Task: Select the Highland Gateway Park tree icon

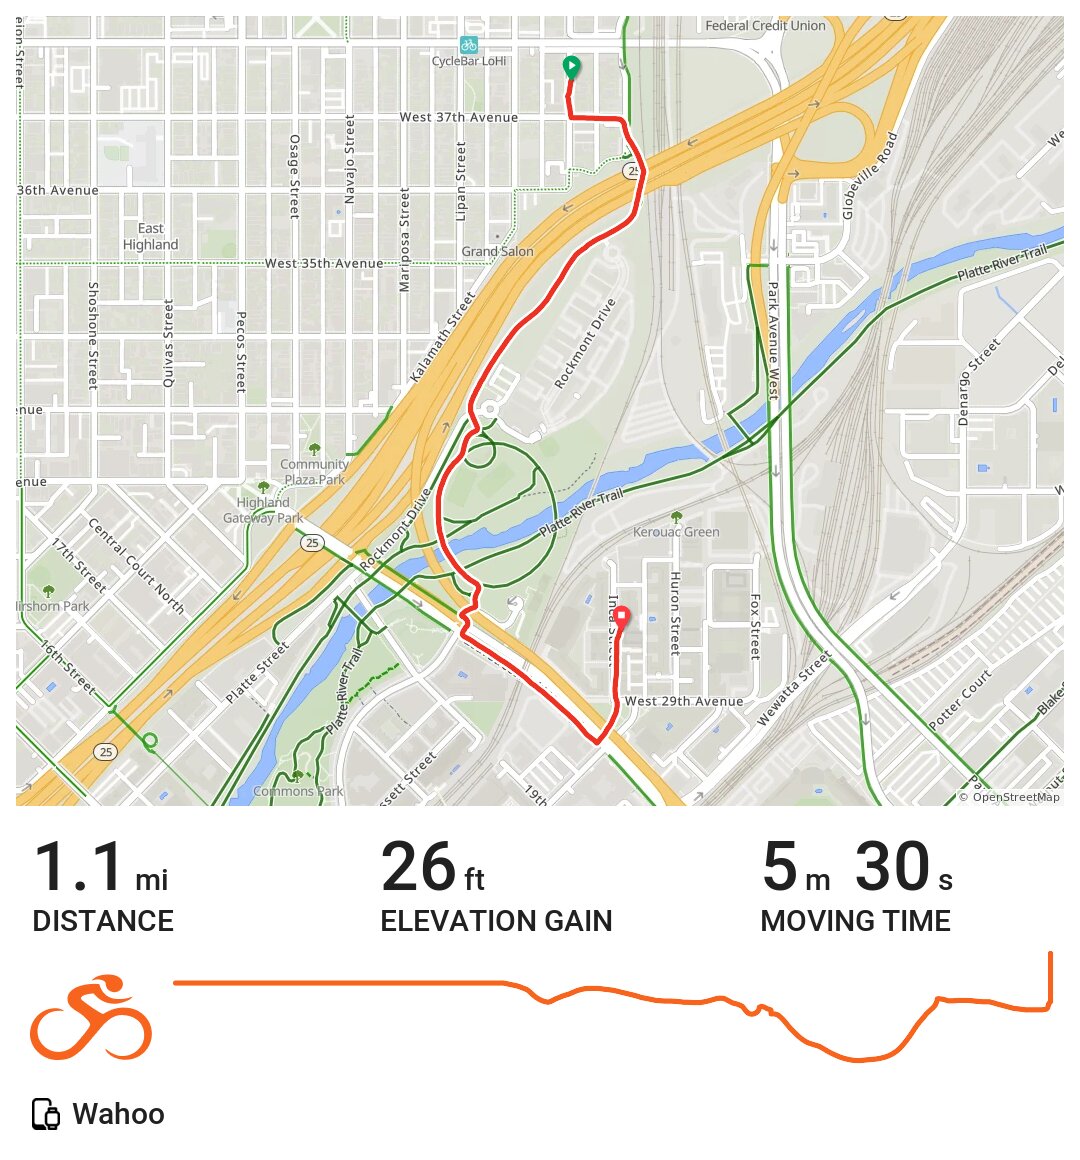Action: [x=264, y=488]
